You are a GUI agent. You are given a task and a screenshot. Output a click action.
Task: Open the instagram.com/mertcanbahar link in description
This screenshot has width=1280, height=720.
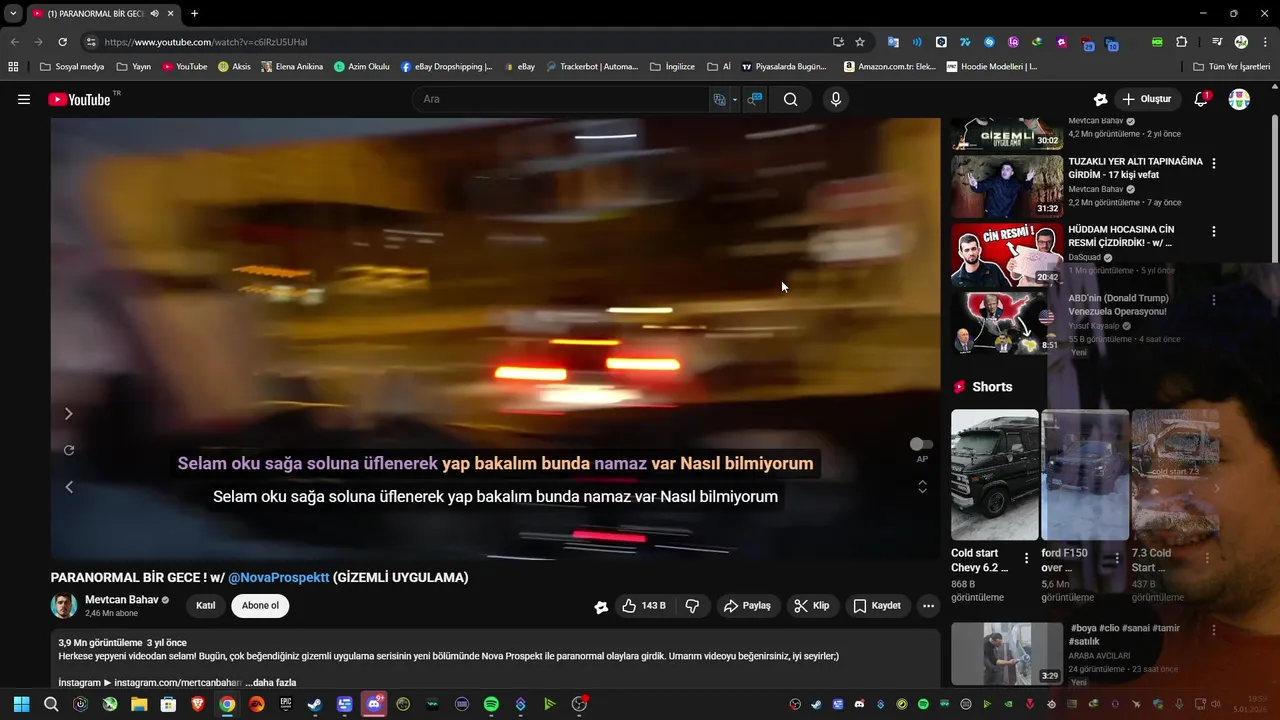click(x=178, y=683)
